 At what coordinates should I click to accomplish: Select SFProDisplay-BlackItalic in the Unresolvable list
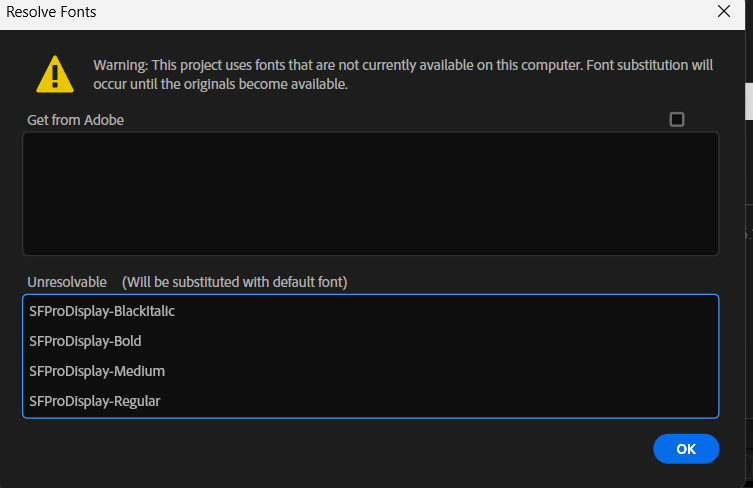coord(102,311)
